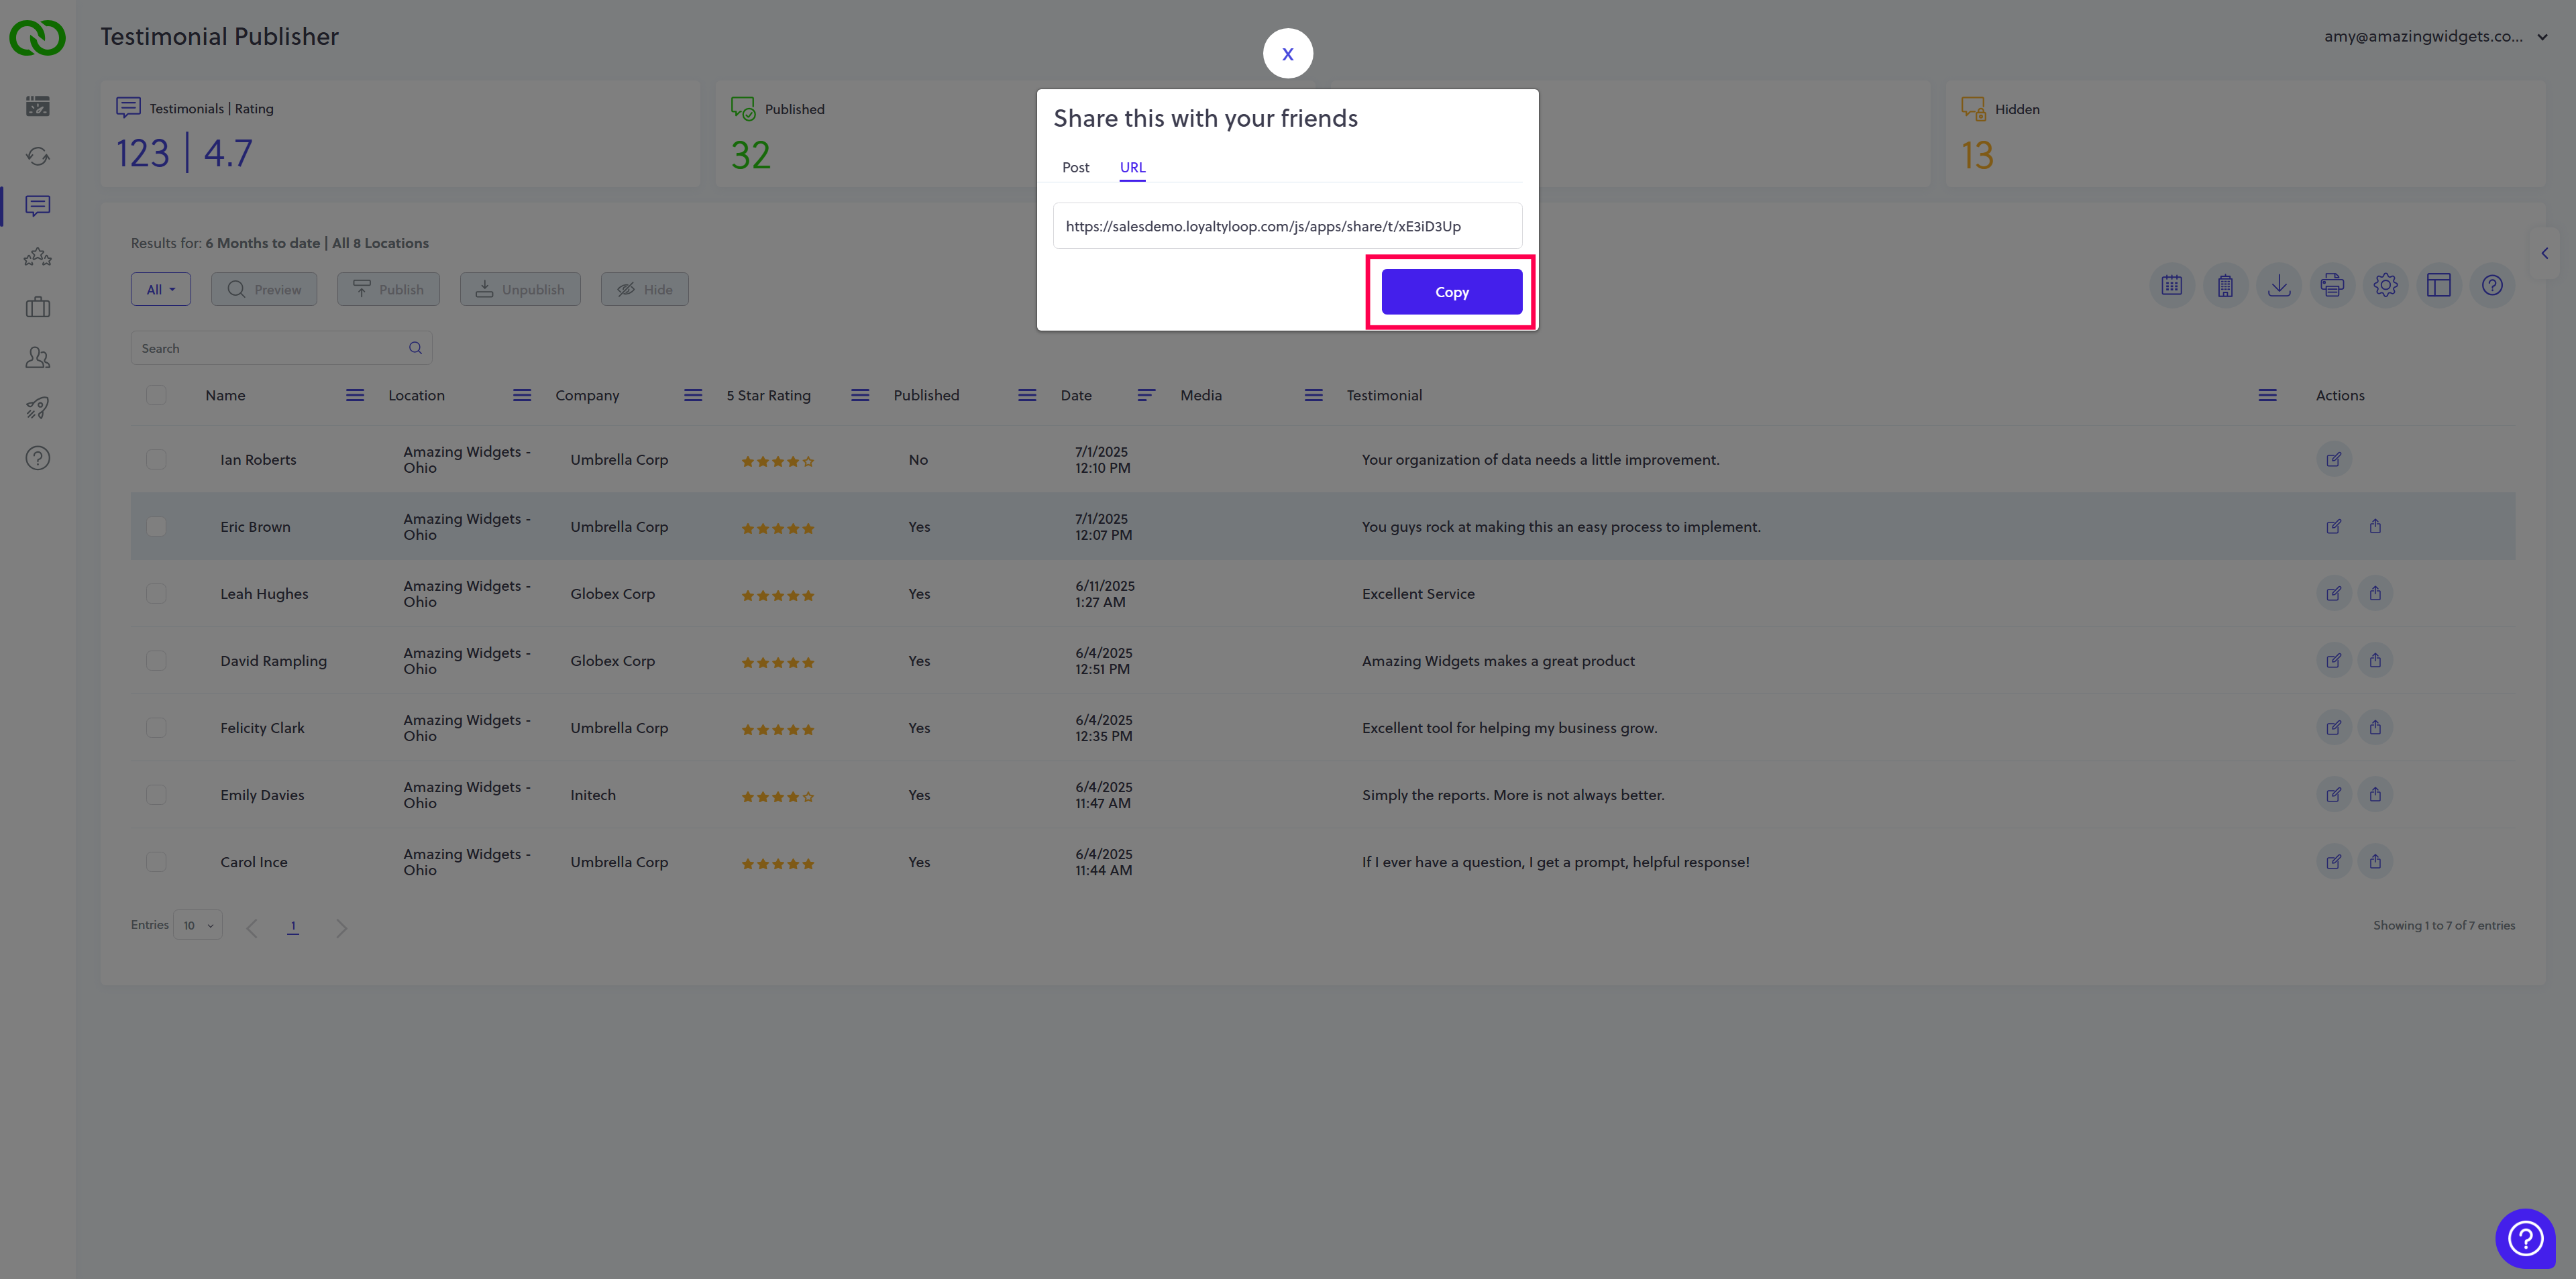Screen dimensions: 2576x1279
Task: Click the download icon in the toolbar
Action: click(2278, 286)
